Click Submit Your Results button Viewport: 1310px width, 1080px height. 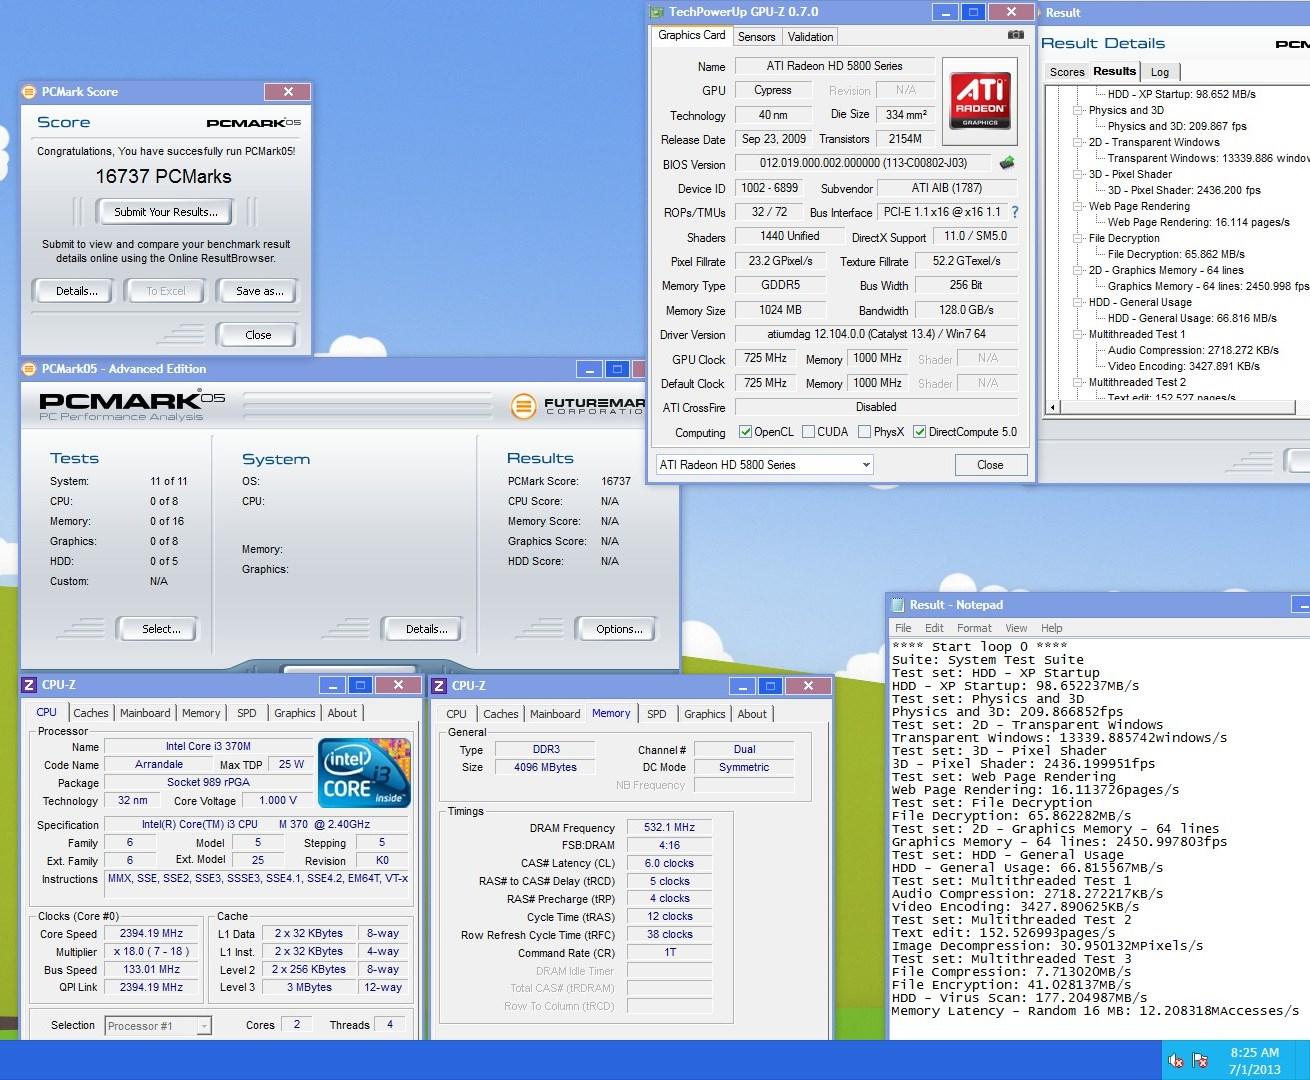[x=165, y=212]
